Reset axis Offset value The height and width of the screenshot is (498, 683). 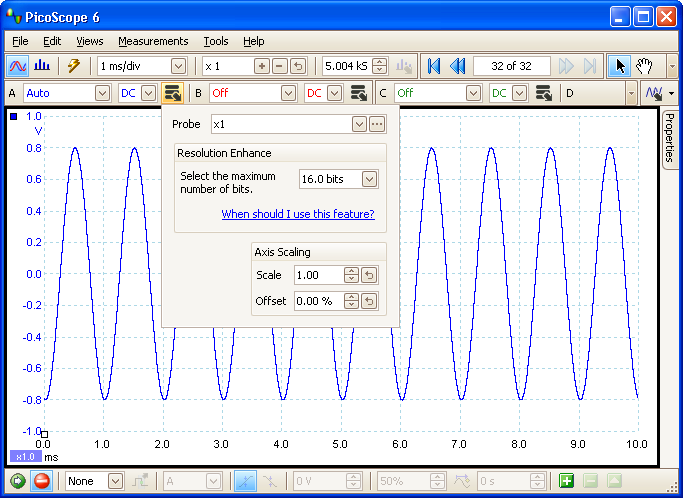click(369, 301)
